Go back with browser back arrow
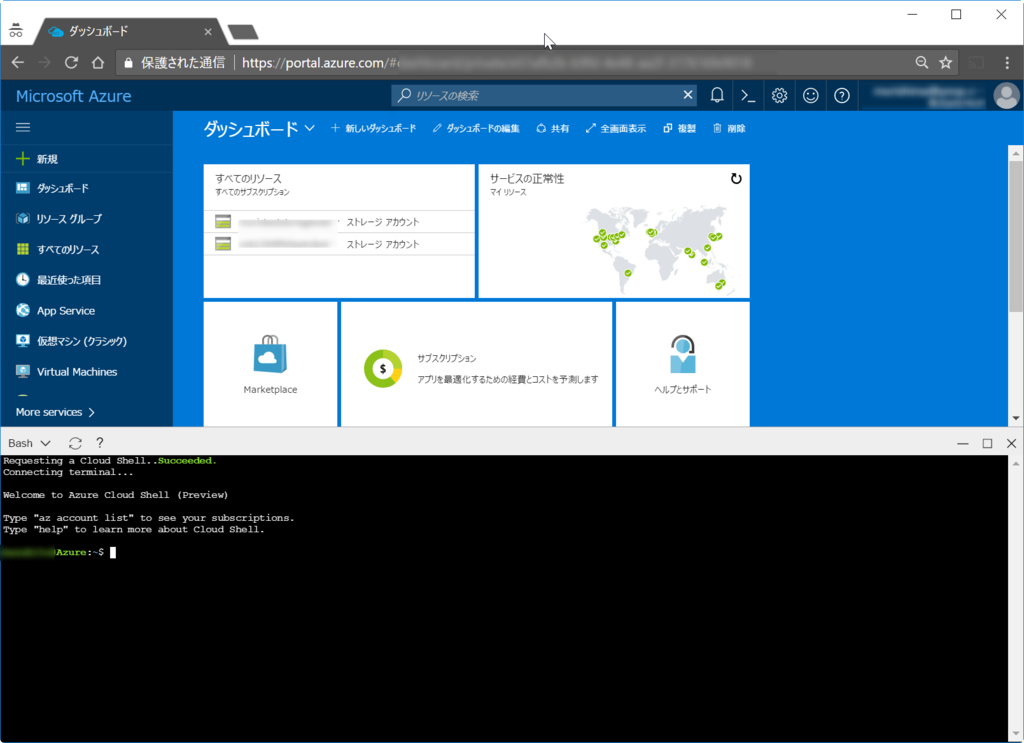Screen dimensions: 1024x743 [x=18, y=63]
